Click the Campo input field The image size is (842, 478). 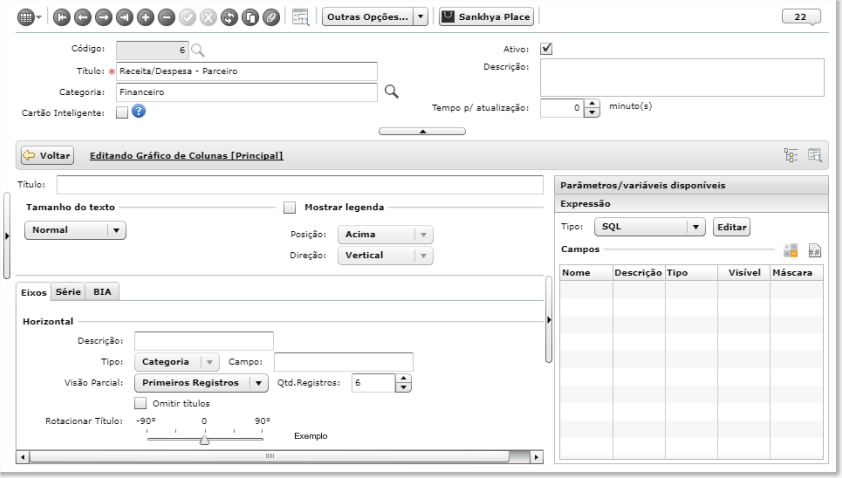(344, 362)
